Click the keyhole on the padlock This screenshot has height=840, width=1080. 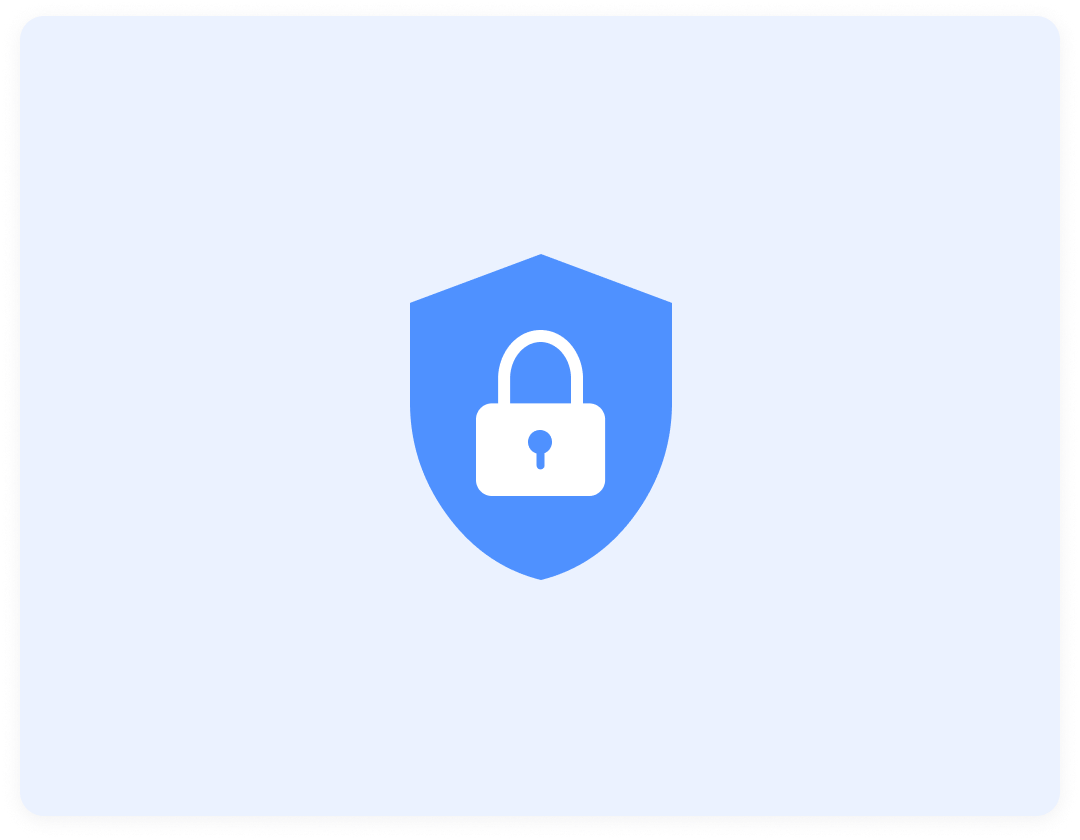pyautogui.click(x=540, y=450)
